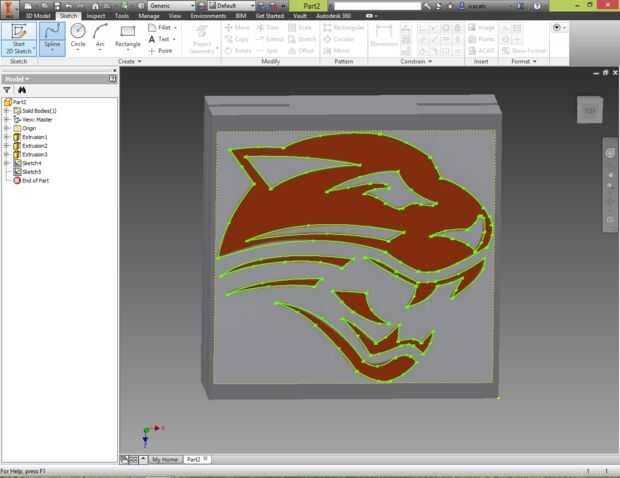Open the Get Started ribbon tab
This screenshot has height=478, width=620.
click(270, 16)
